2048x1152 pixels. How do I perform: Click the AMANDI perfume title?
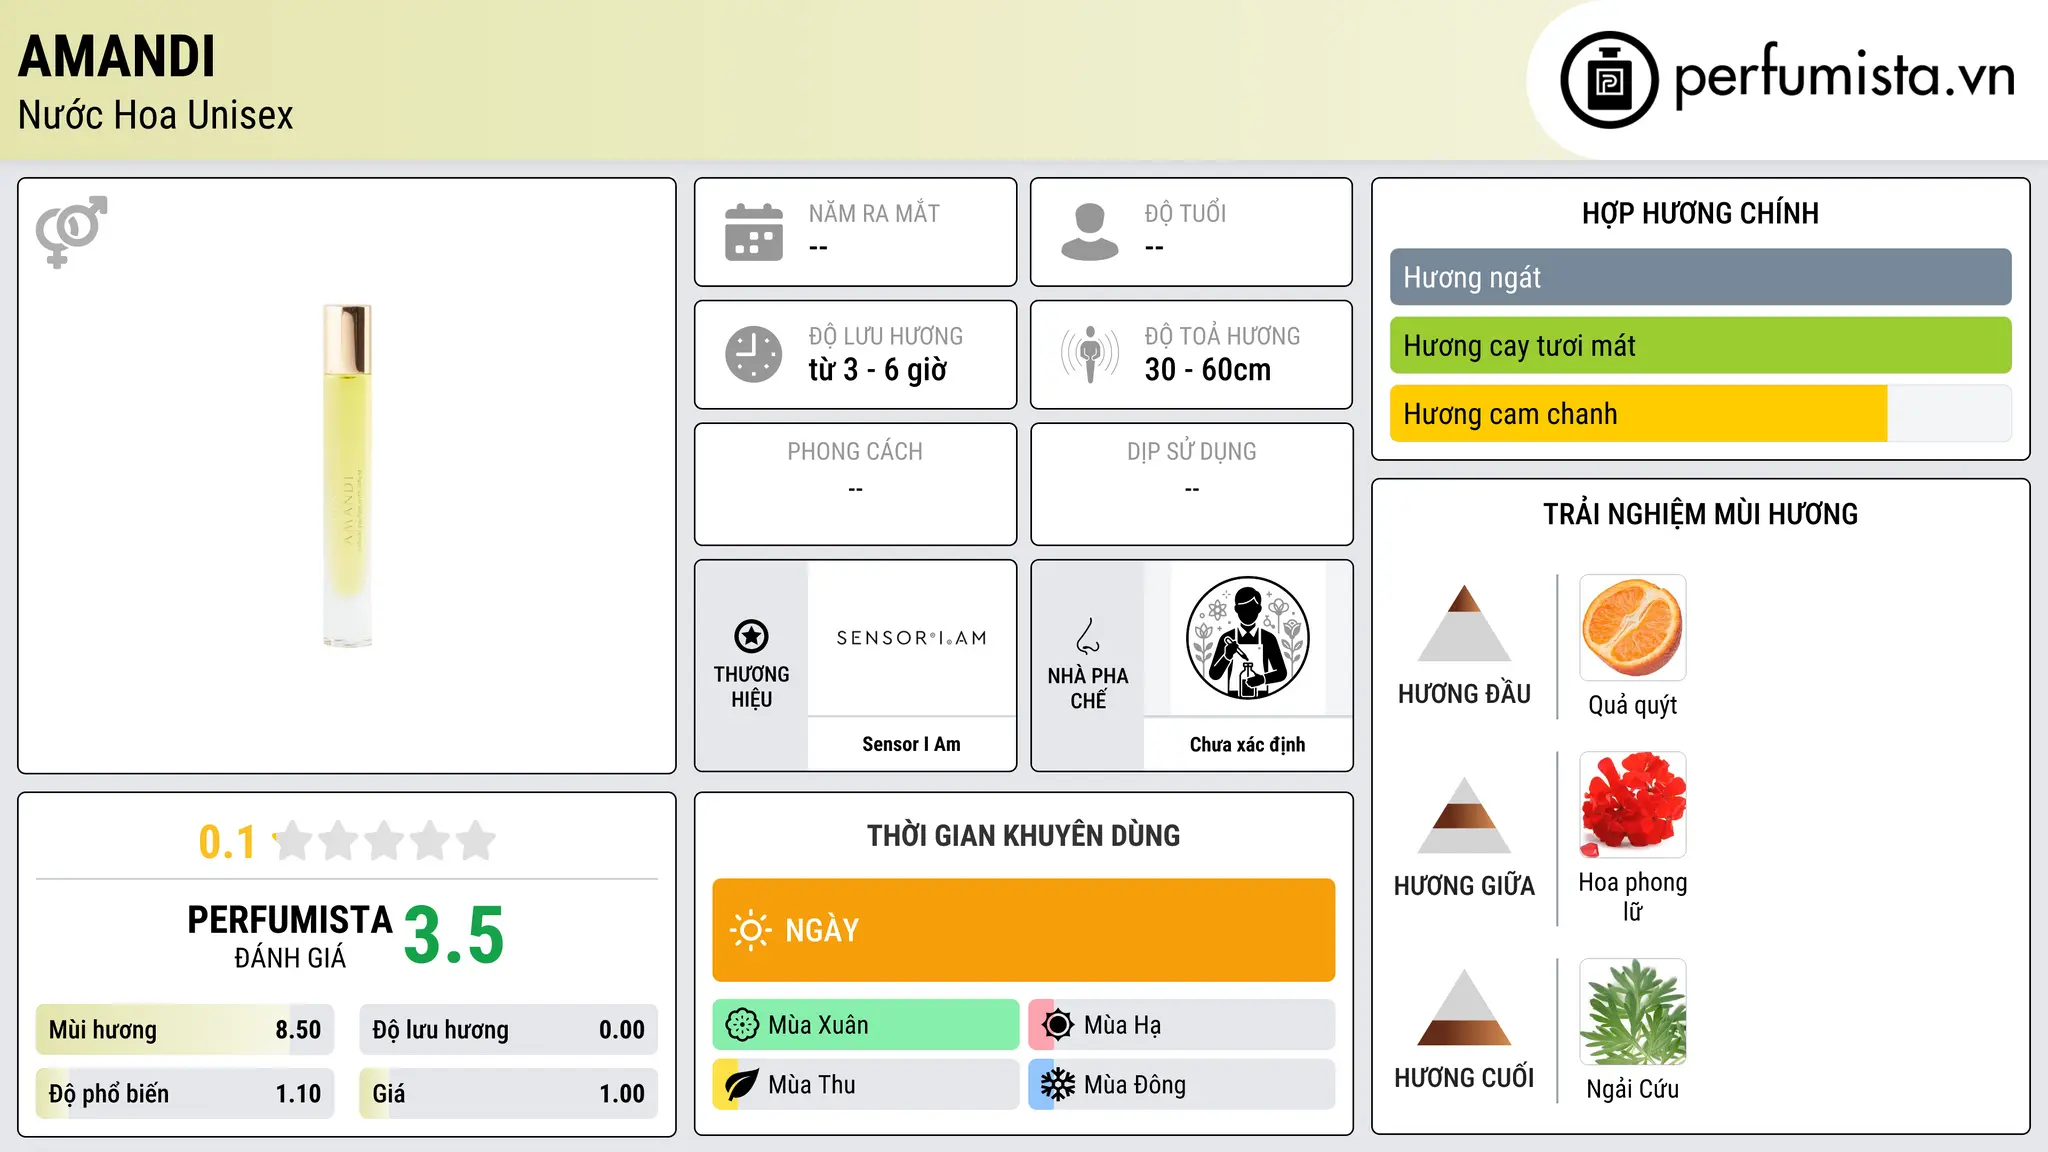point(117,56)
